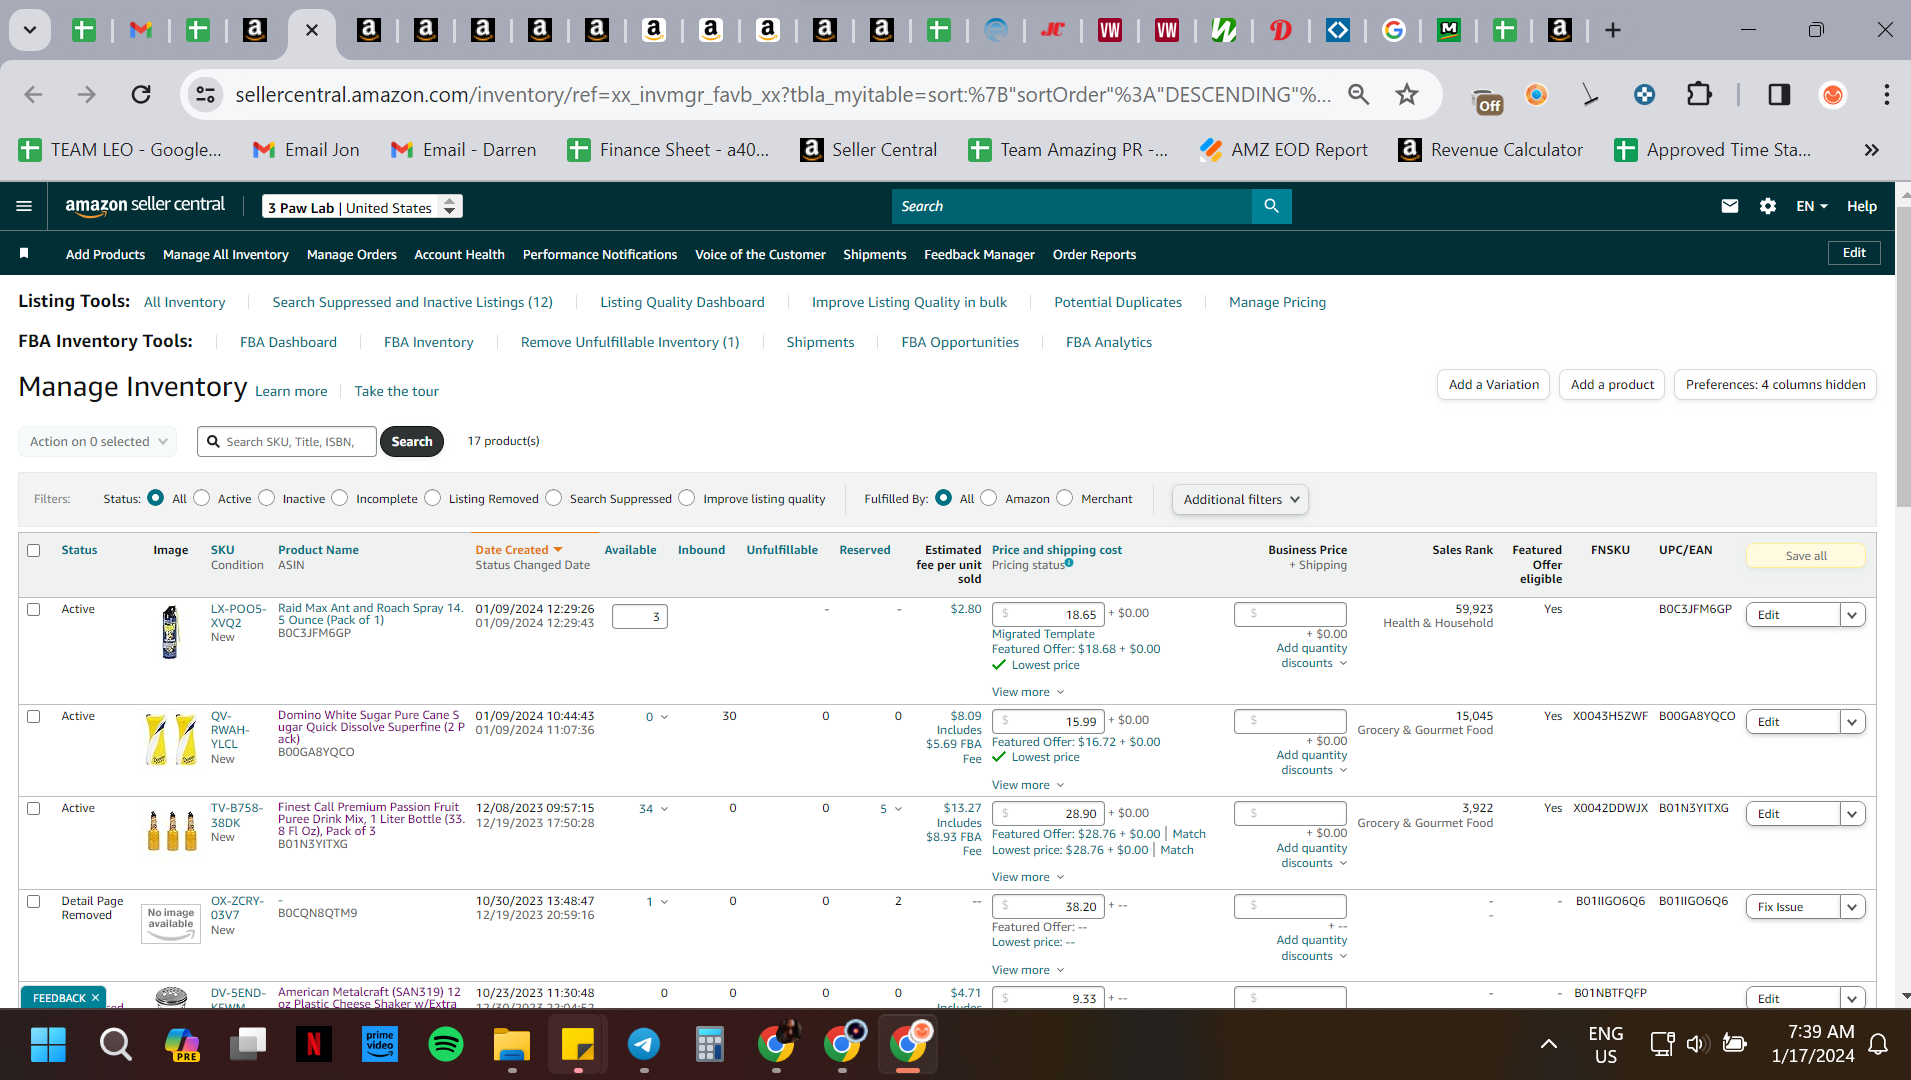This screenshot has width=1911, height=1080.
Task: Open Windows taskbar search
Action: tap(115, 1045)
